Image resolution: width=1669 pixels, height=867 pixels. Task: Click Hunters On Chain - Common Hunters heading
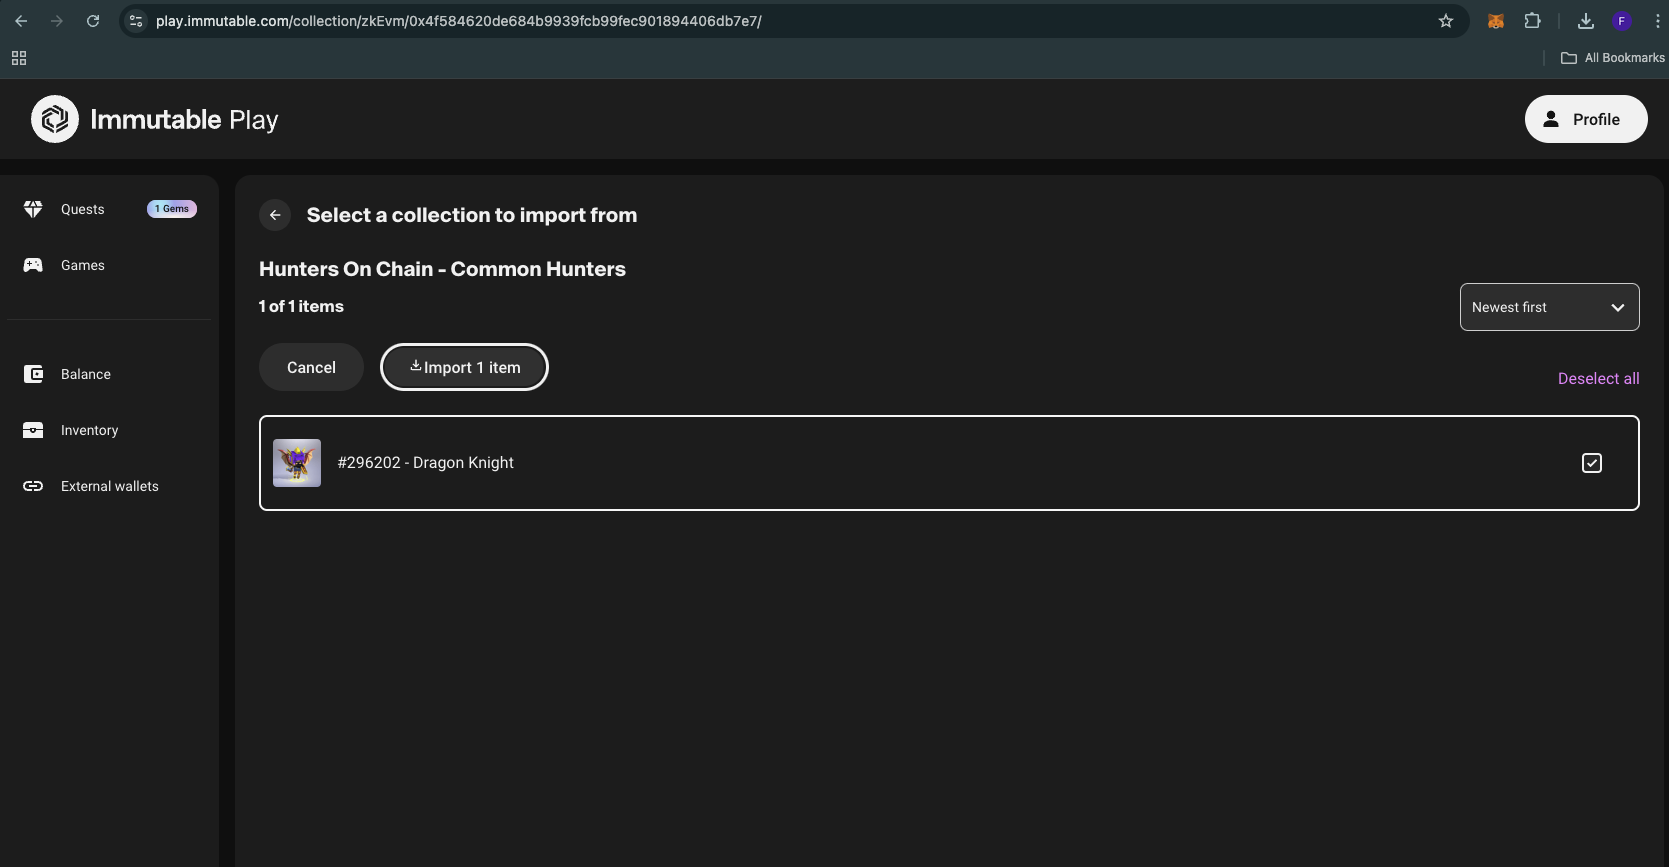[442, 269]
